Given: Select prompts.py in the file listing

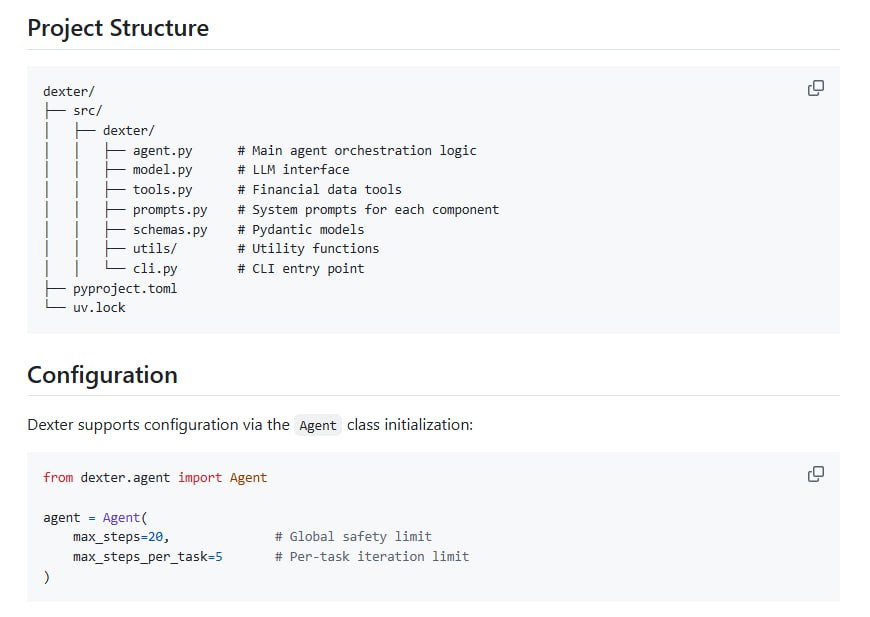Looking at the screenshot, I should 170,210.
